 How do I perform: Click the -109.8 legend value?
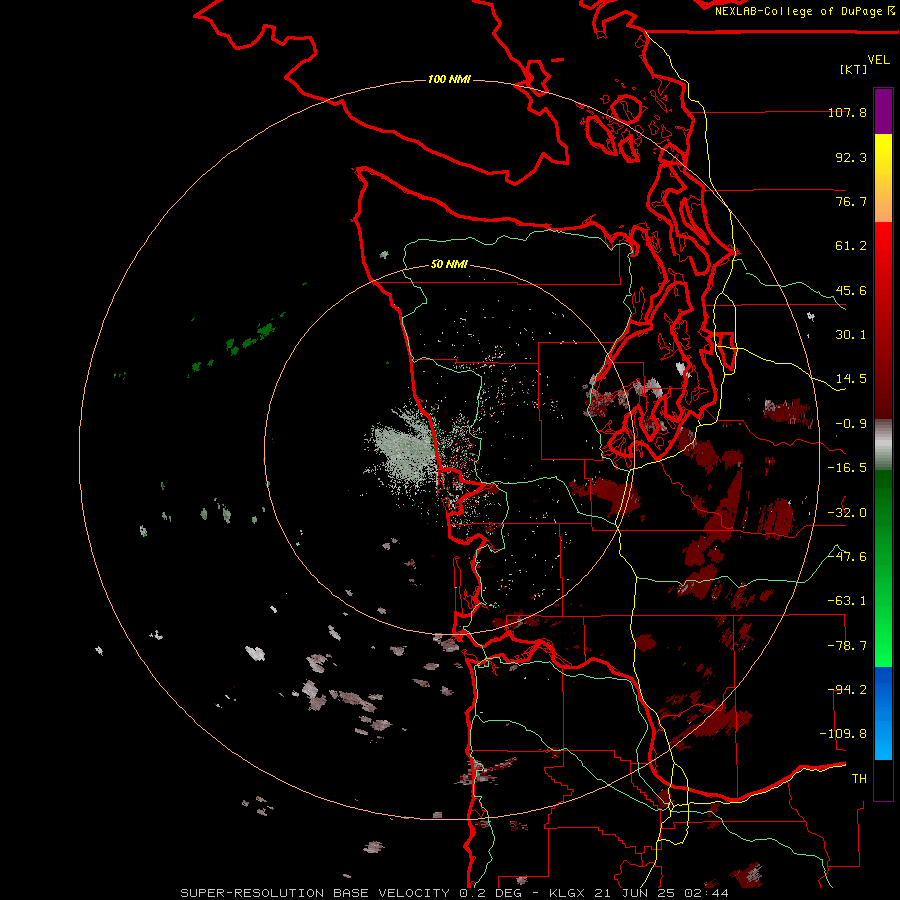843,734
